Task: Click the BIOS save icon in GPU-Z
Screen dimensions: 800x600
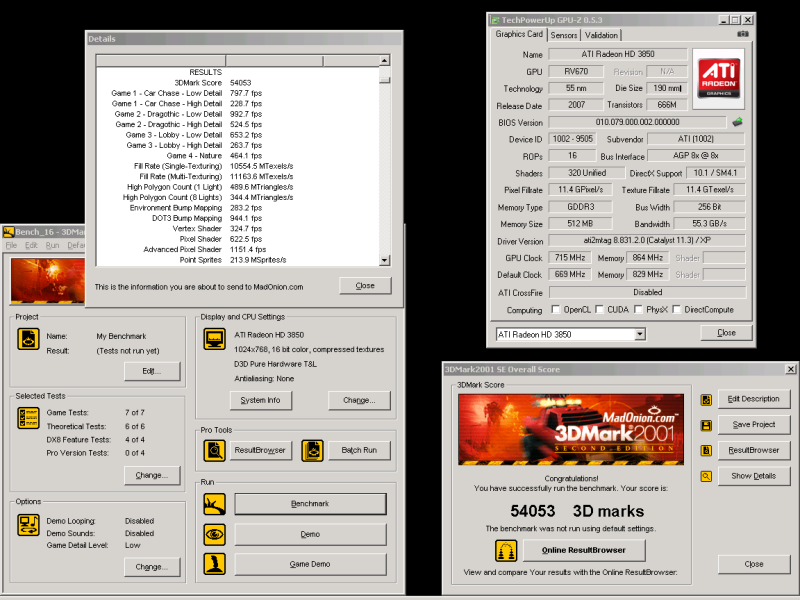Action: pos(737,122)
